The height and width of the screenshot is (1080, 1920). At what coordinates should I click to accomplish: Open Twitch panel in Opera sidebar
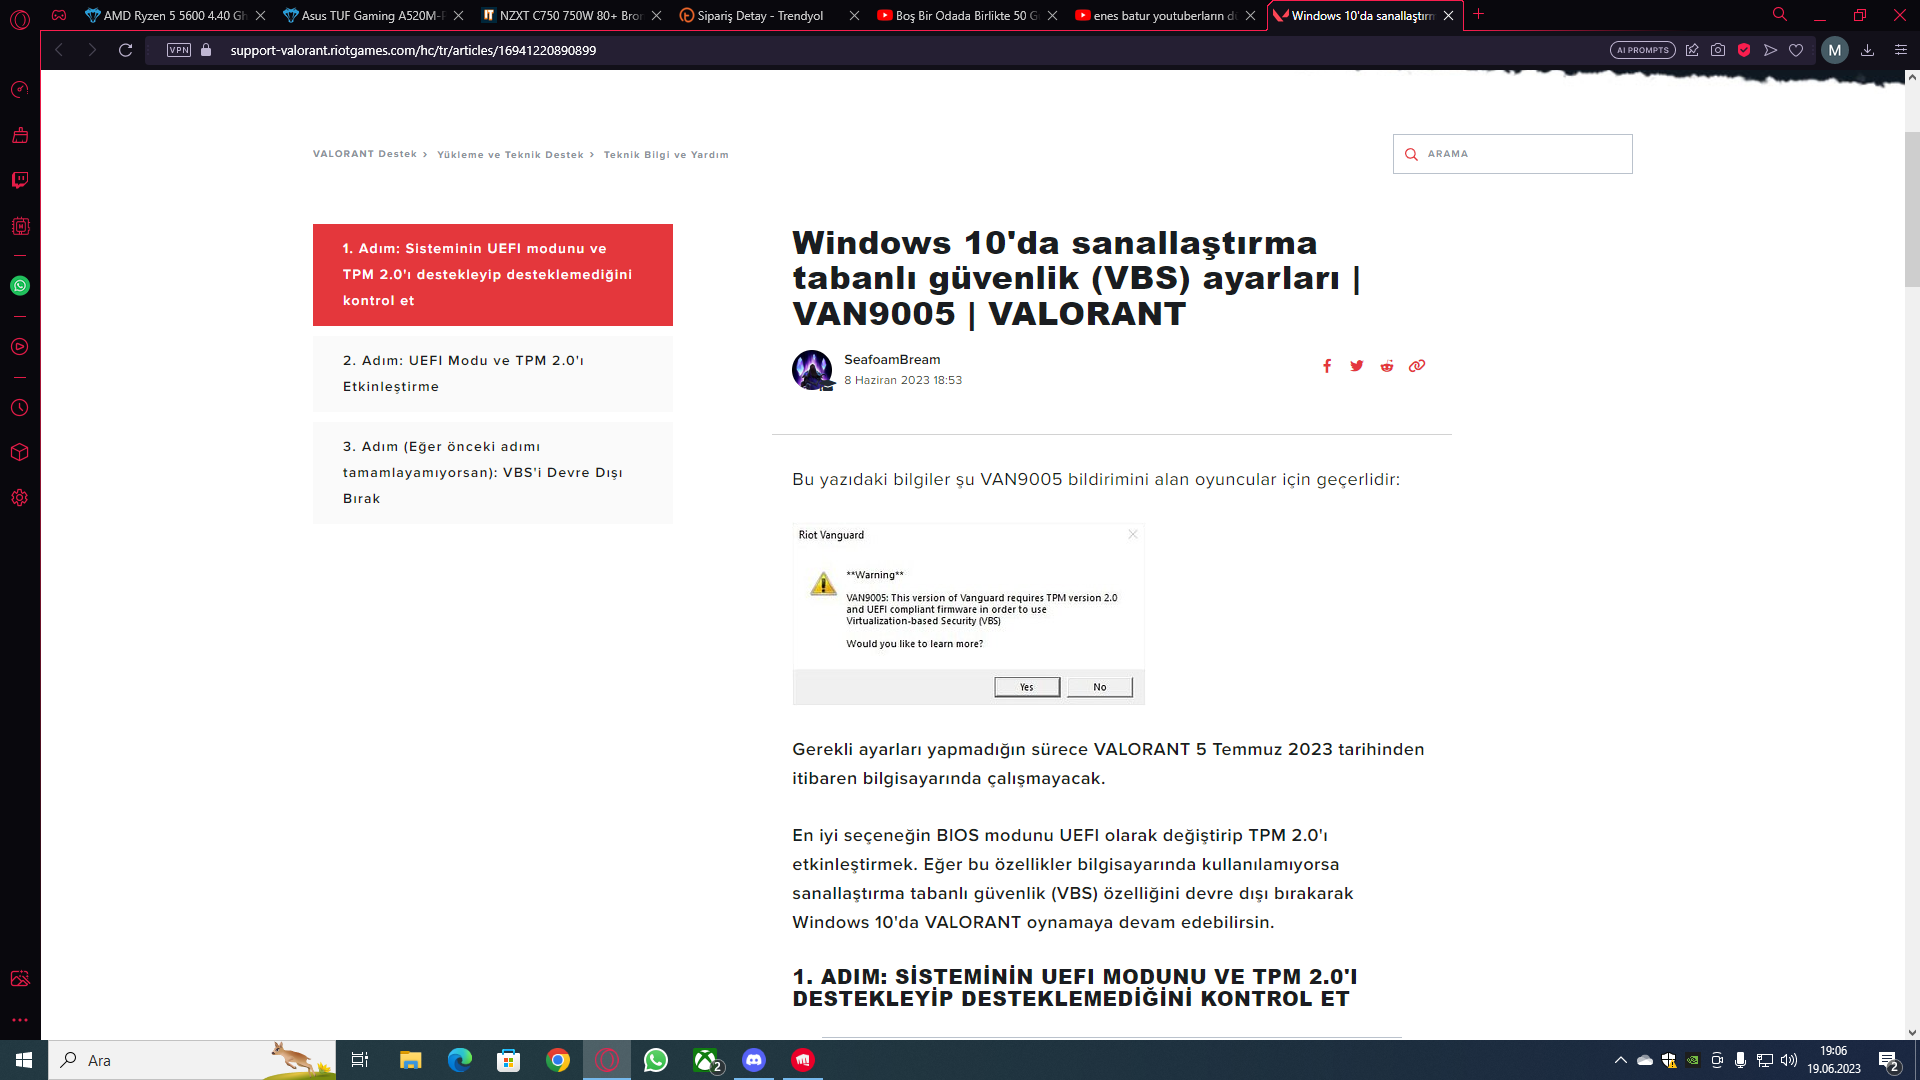(x=20, y=180)
